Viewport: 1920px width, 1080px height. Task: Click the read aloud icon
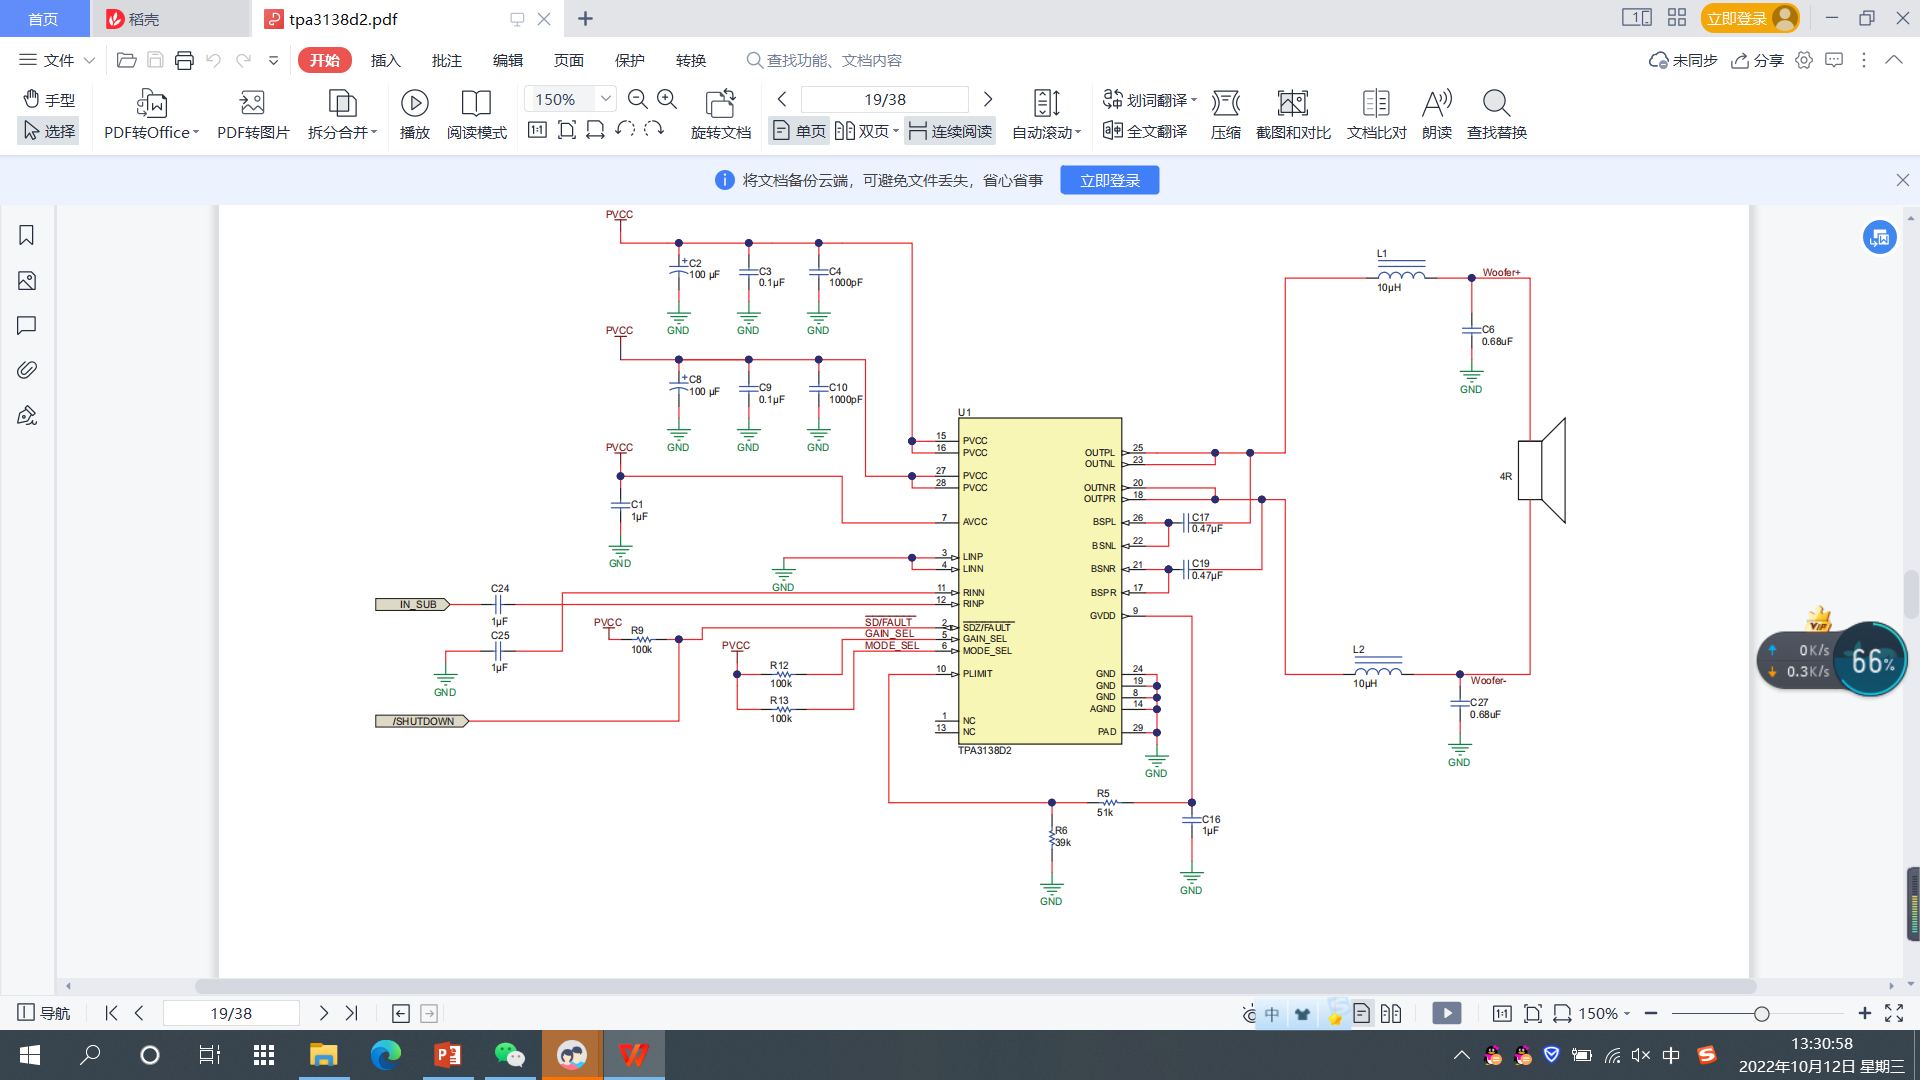click(x=1436, y=103)
